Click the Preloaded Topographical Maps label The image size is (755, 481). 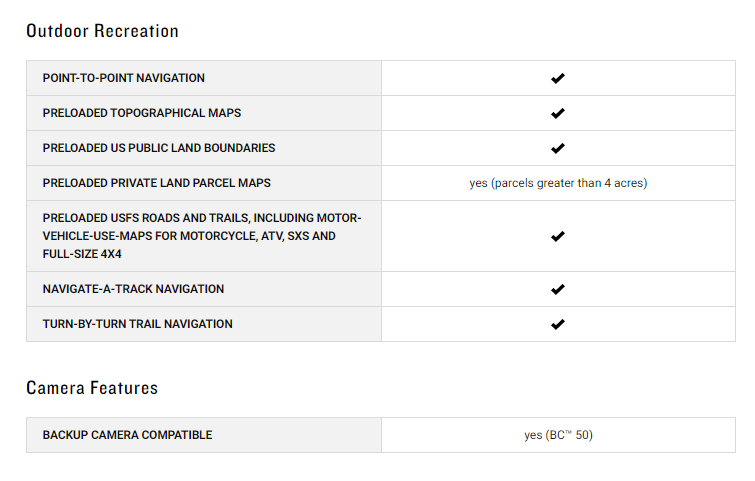pos(142,113)
